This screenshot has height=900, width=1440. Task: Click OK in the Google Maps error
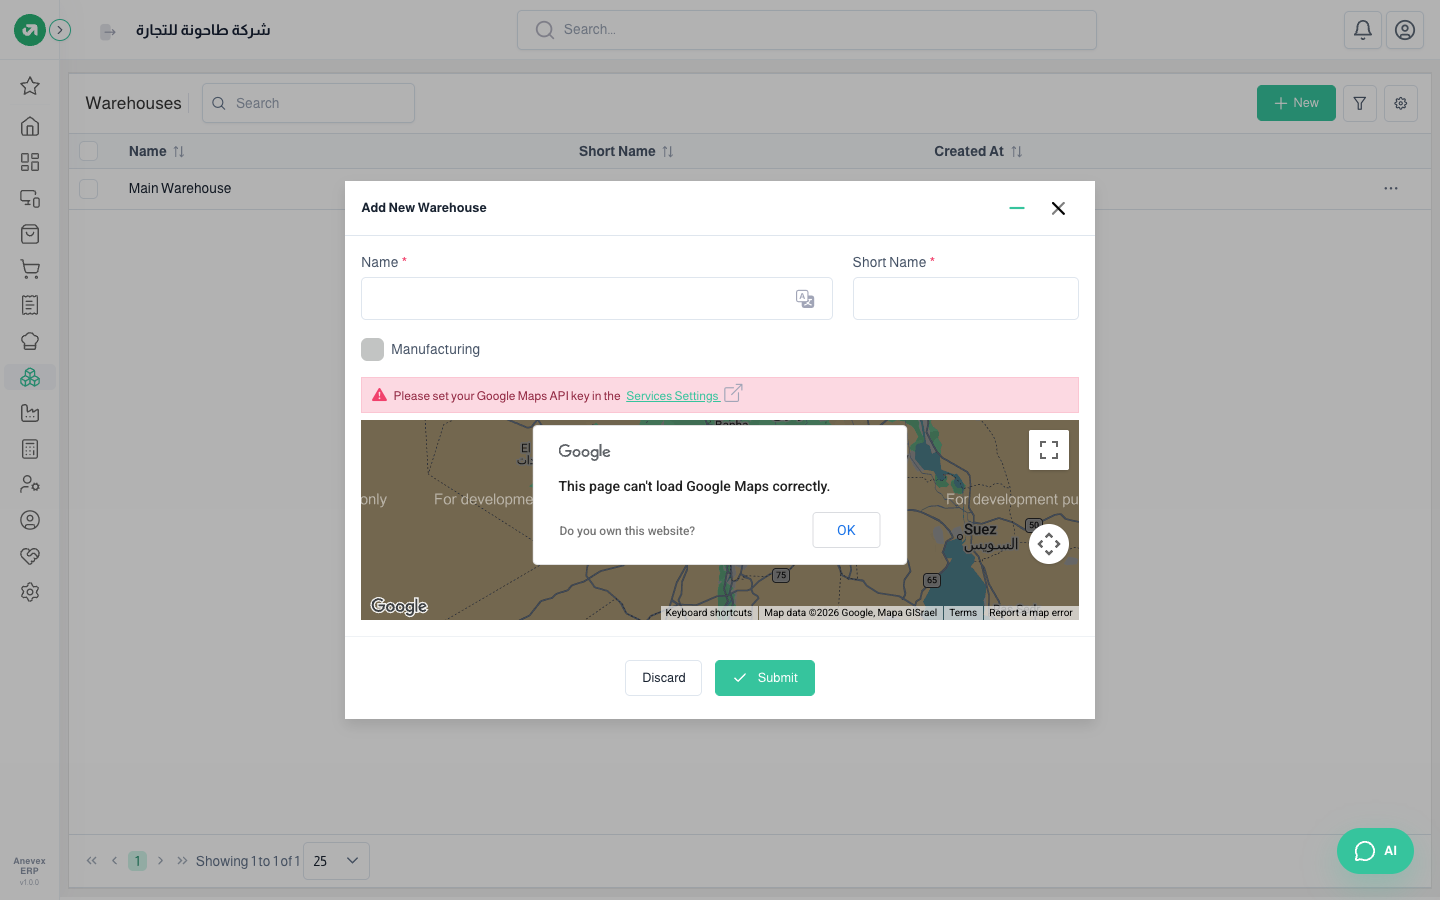(x=846, y=530)
